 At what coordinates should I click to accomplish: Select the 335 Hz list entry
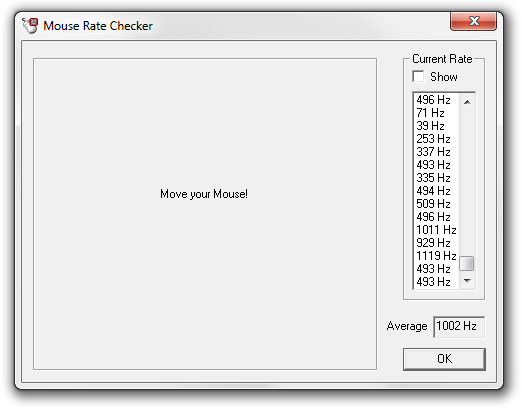click(436, 178)
